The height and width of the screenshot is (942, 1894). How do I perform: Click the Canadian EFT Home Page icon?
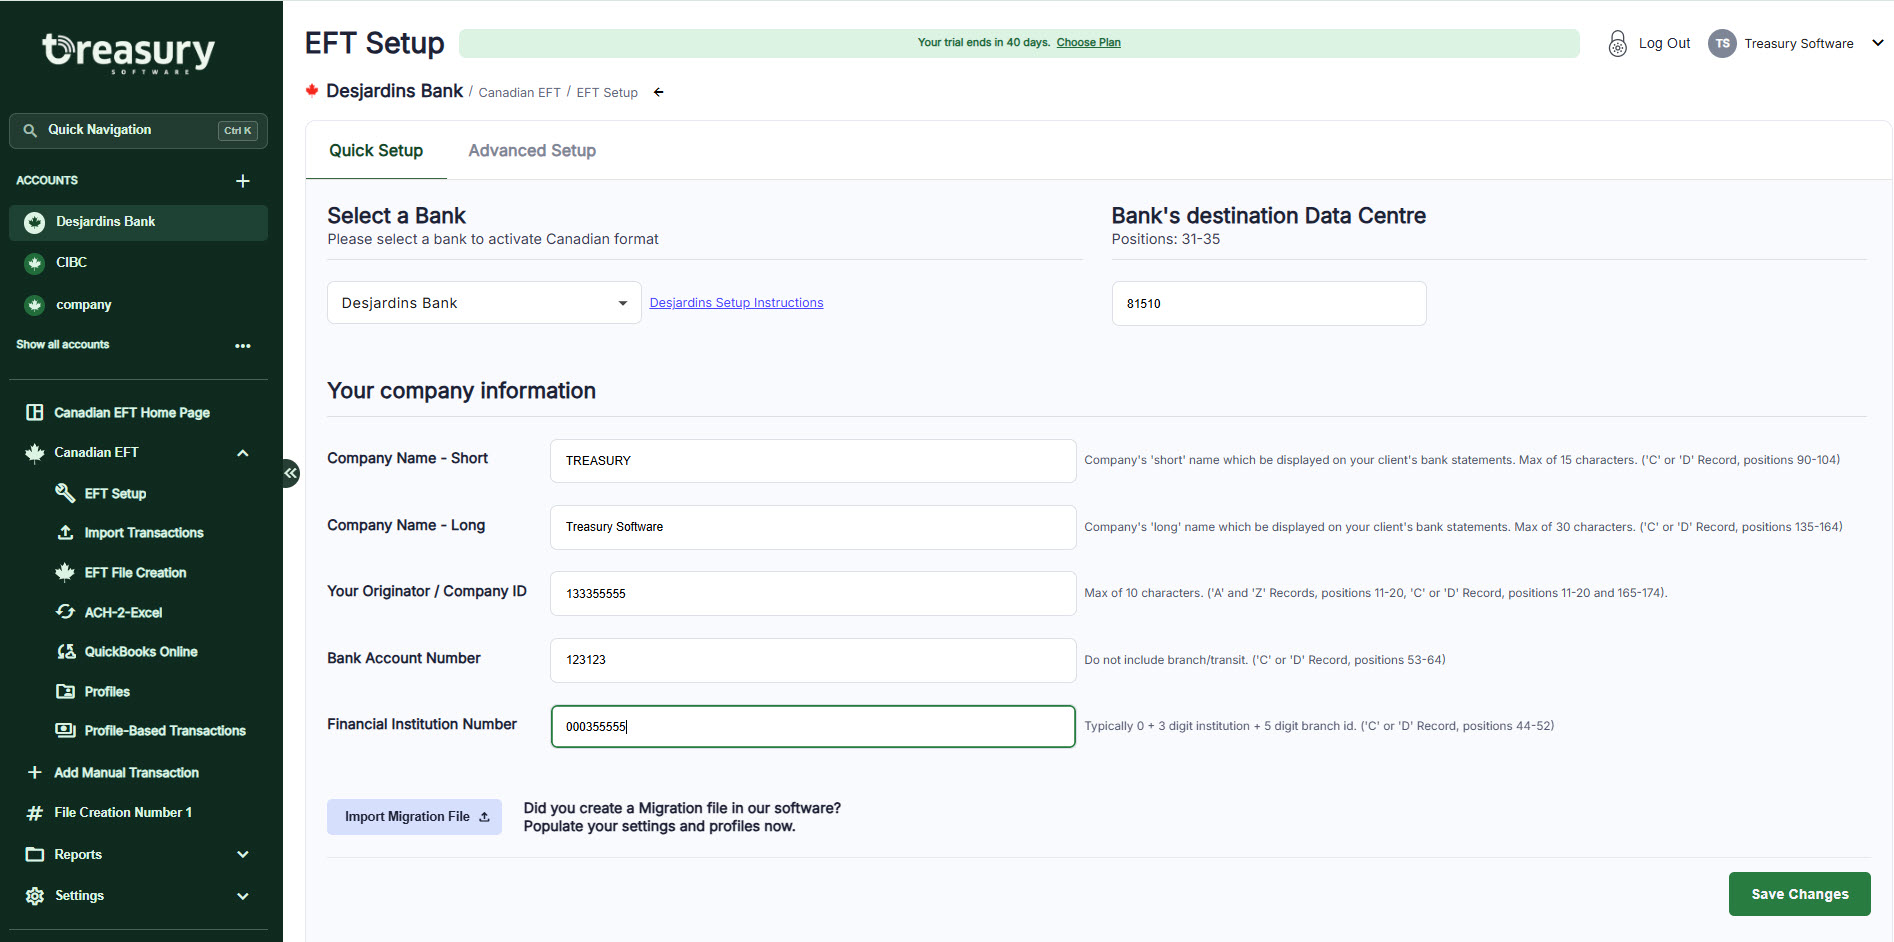[35, 413]
